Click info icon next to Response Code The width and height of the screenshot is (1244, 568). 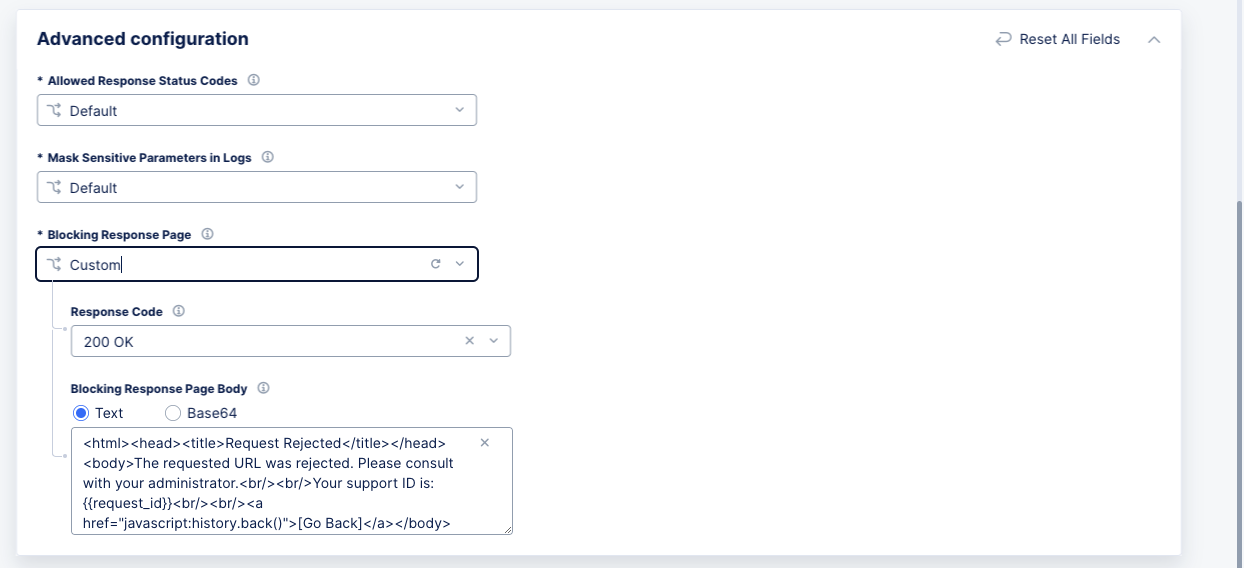coord(179,311)
